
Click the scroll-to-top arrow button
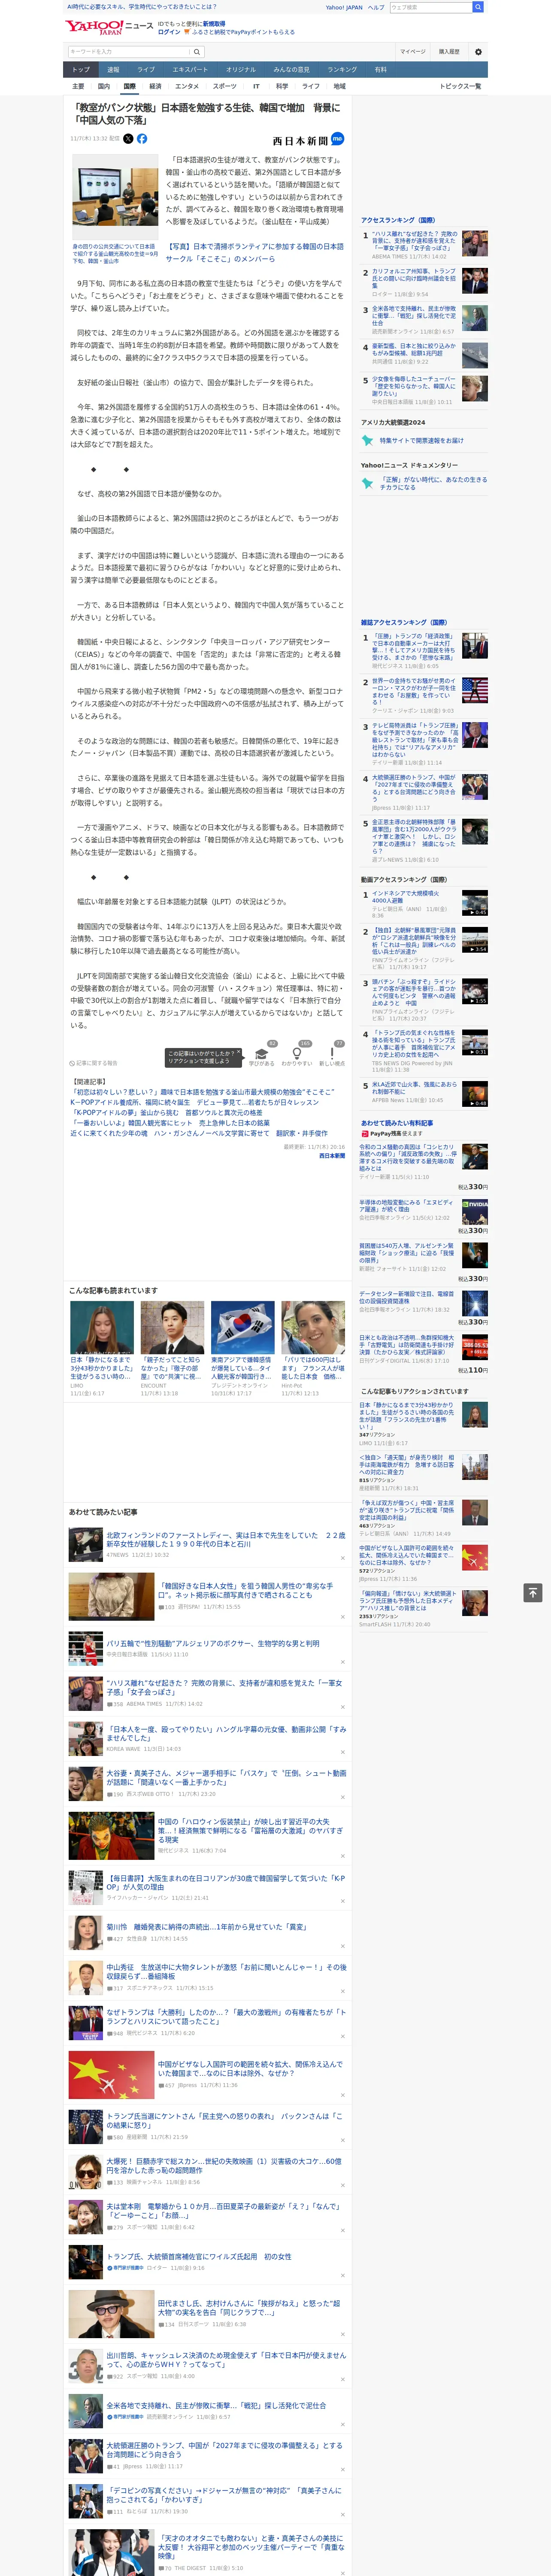tap(533, 1593)
